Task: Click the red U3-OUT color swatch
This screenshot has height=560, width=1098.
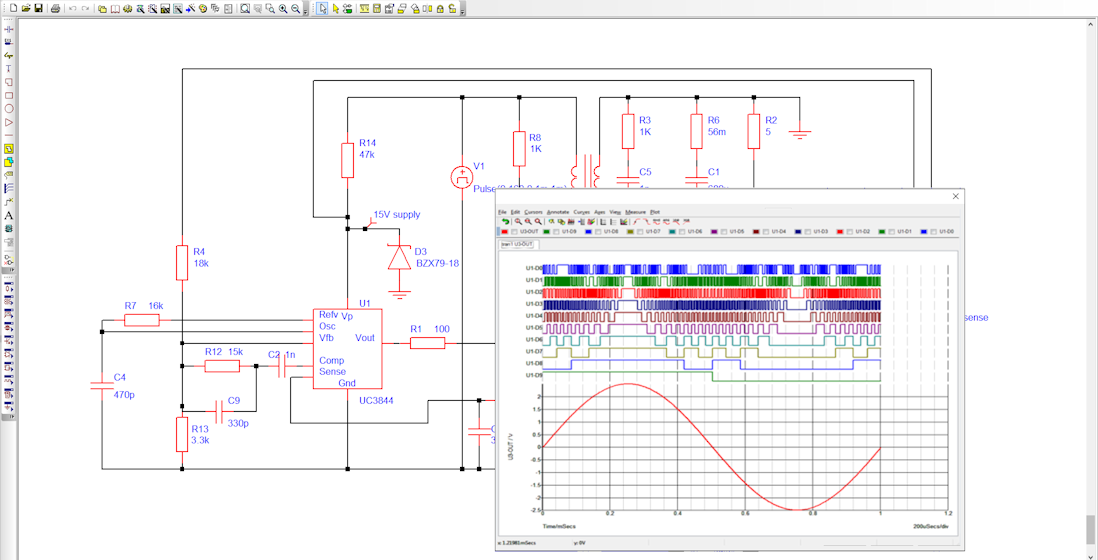Action: [504, 232]
